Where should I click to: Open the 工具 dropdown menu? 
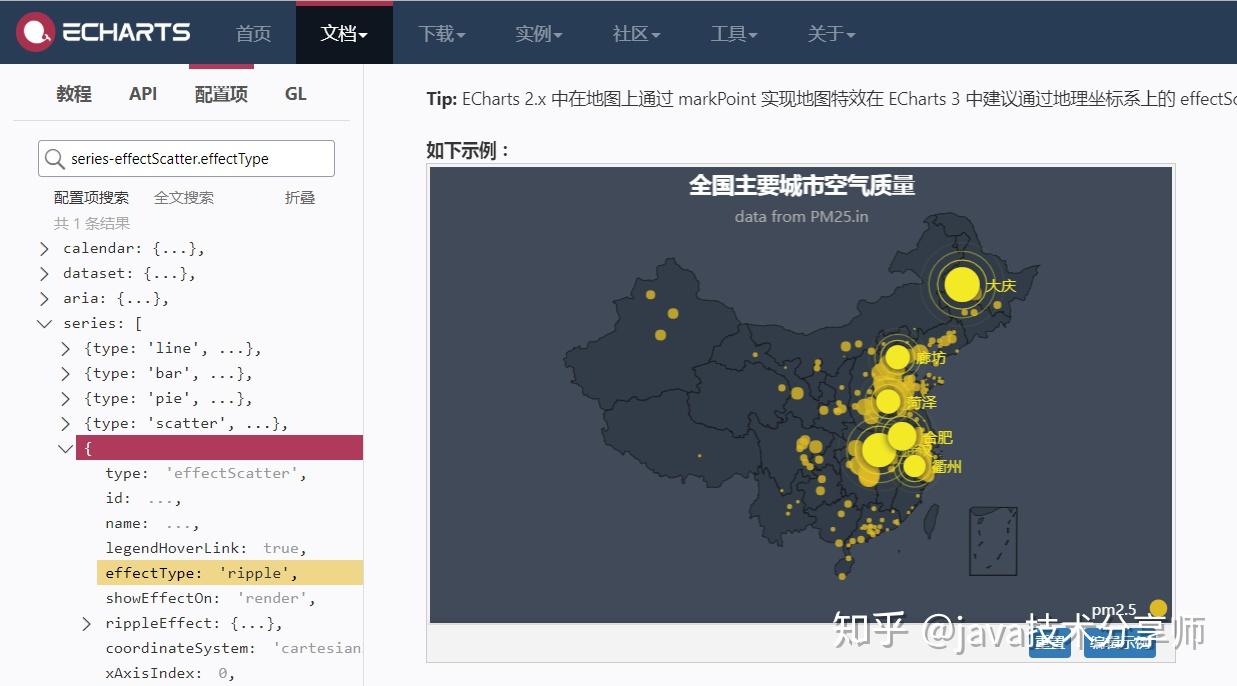[733, 33]
